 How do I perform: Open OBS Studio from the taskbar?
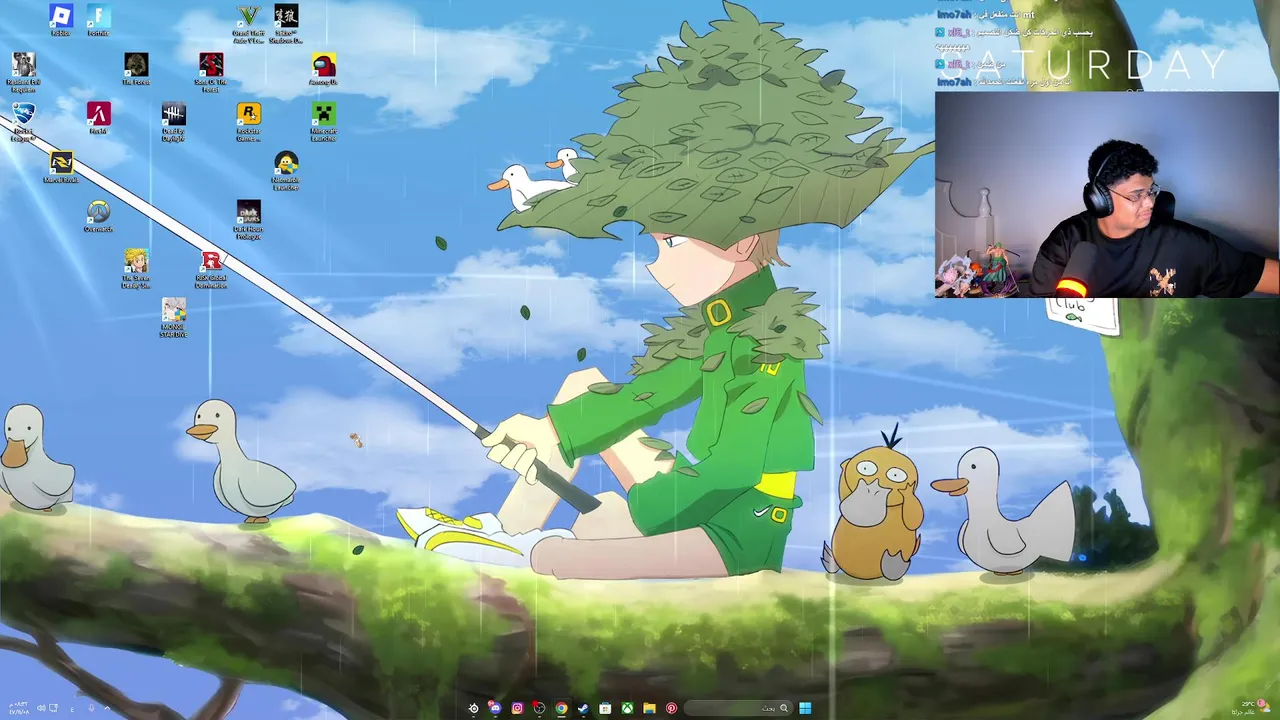click(539, 708)
